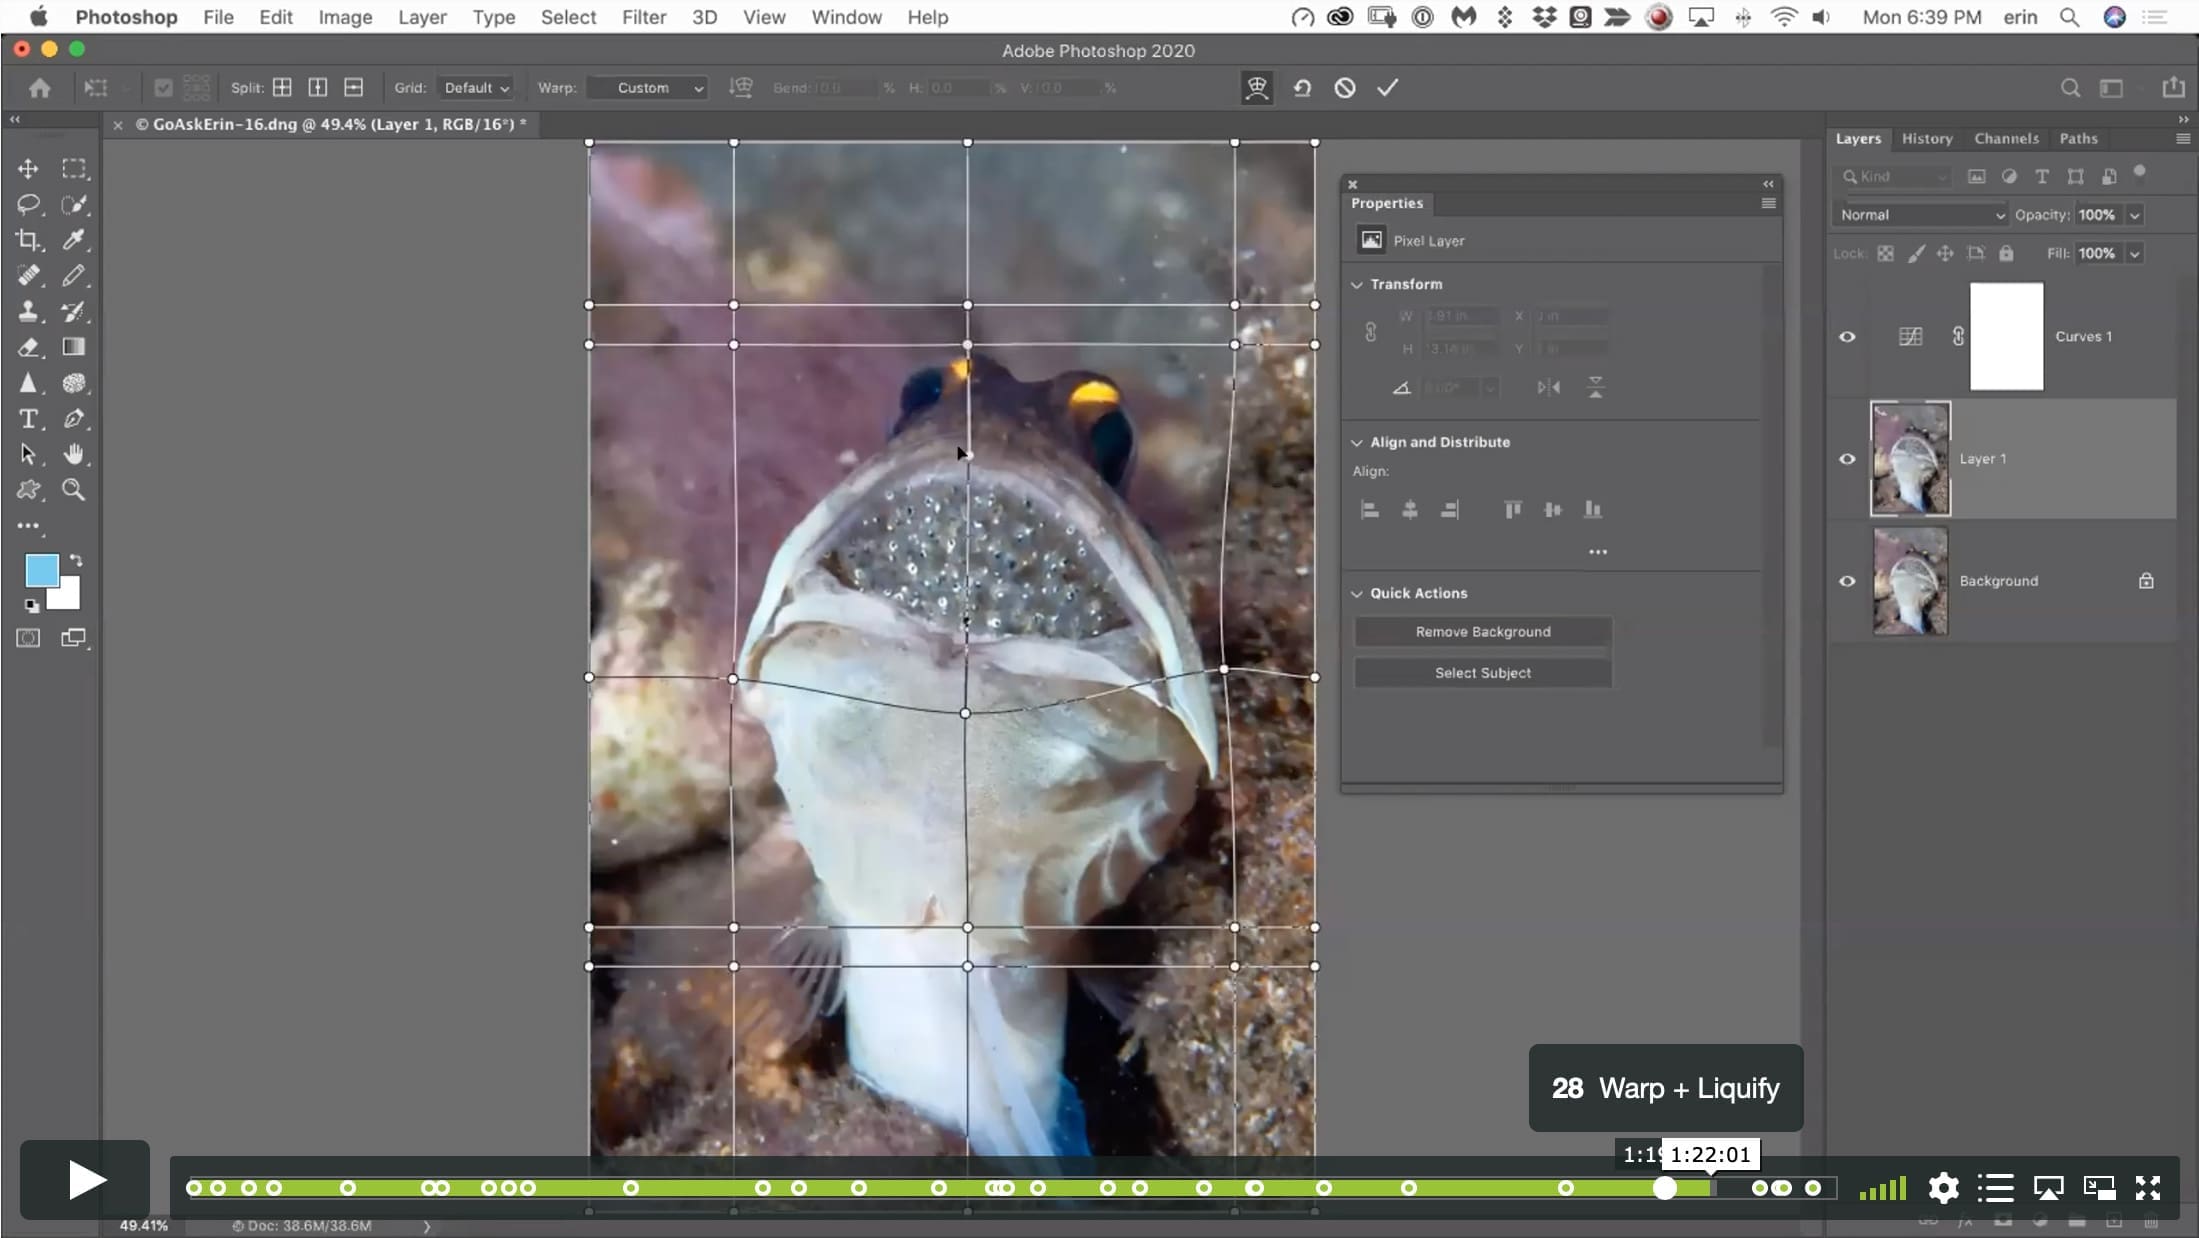Switch to the Channels tab
Screen dimensions: 2199x1238
(x=2006, y=139)
